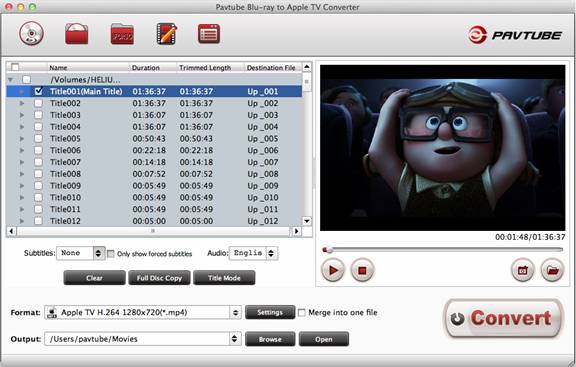This screenshot has width=576, height=367.
Task: Open the Output path dropdown
Action: coord(143,339)
